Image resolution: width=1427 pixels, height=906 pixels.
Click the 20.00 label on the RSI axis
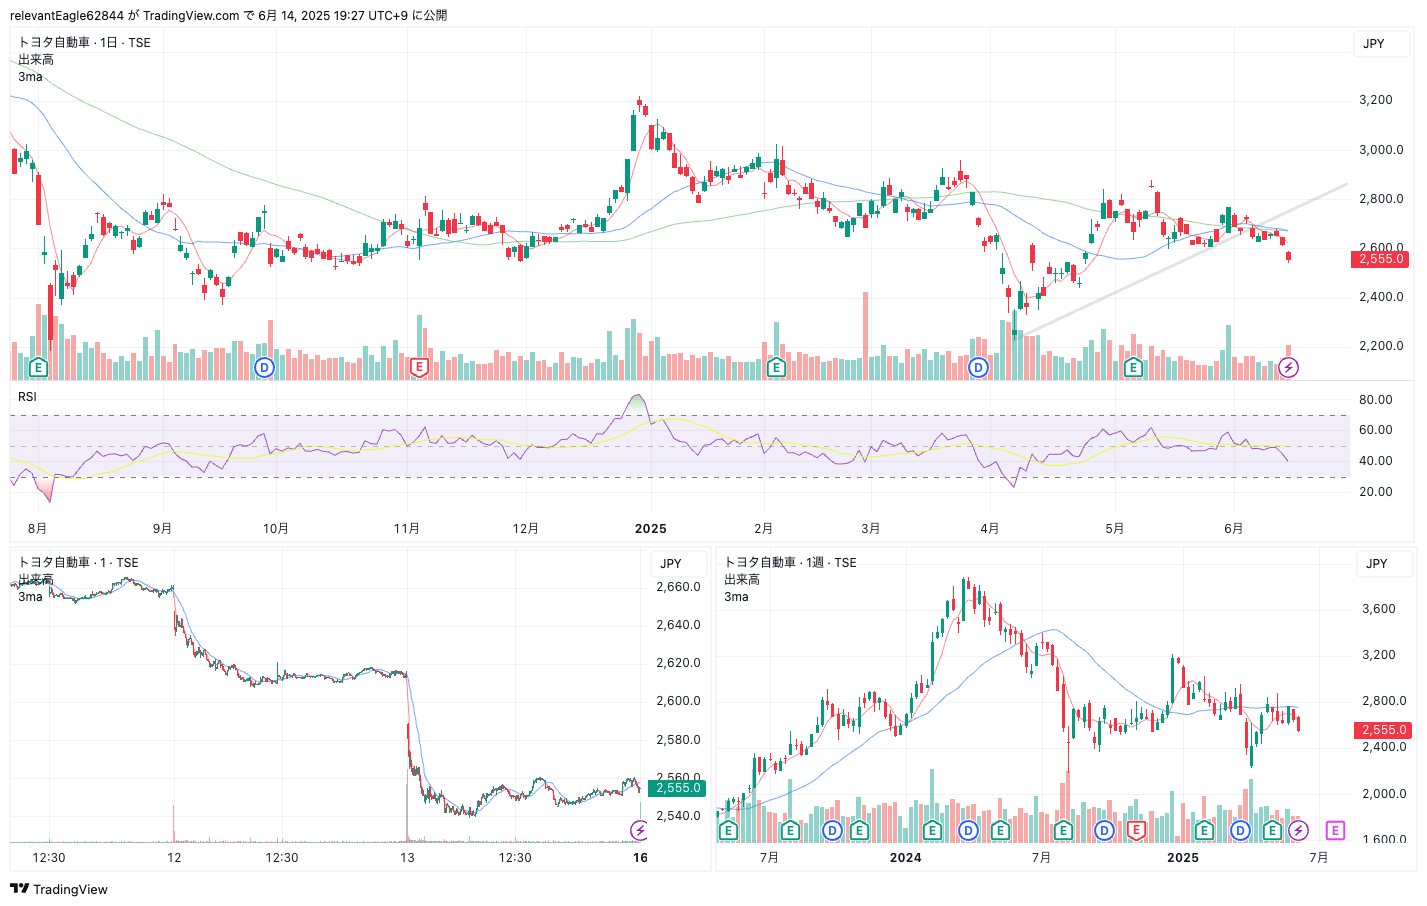click(x=1375, y=491)
